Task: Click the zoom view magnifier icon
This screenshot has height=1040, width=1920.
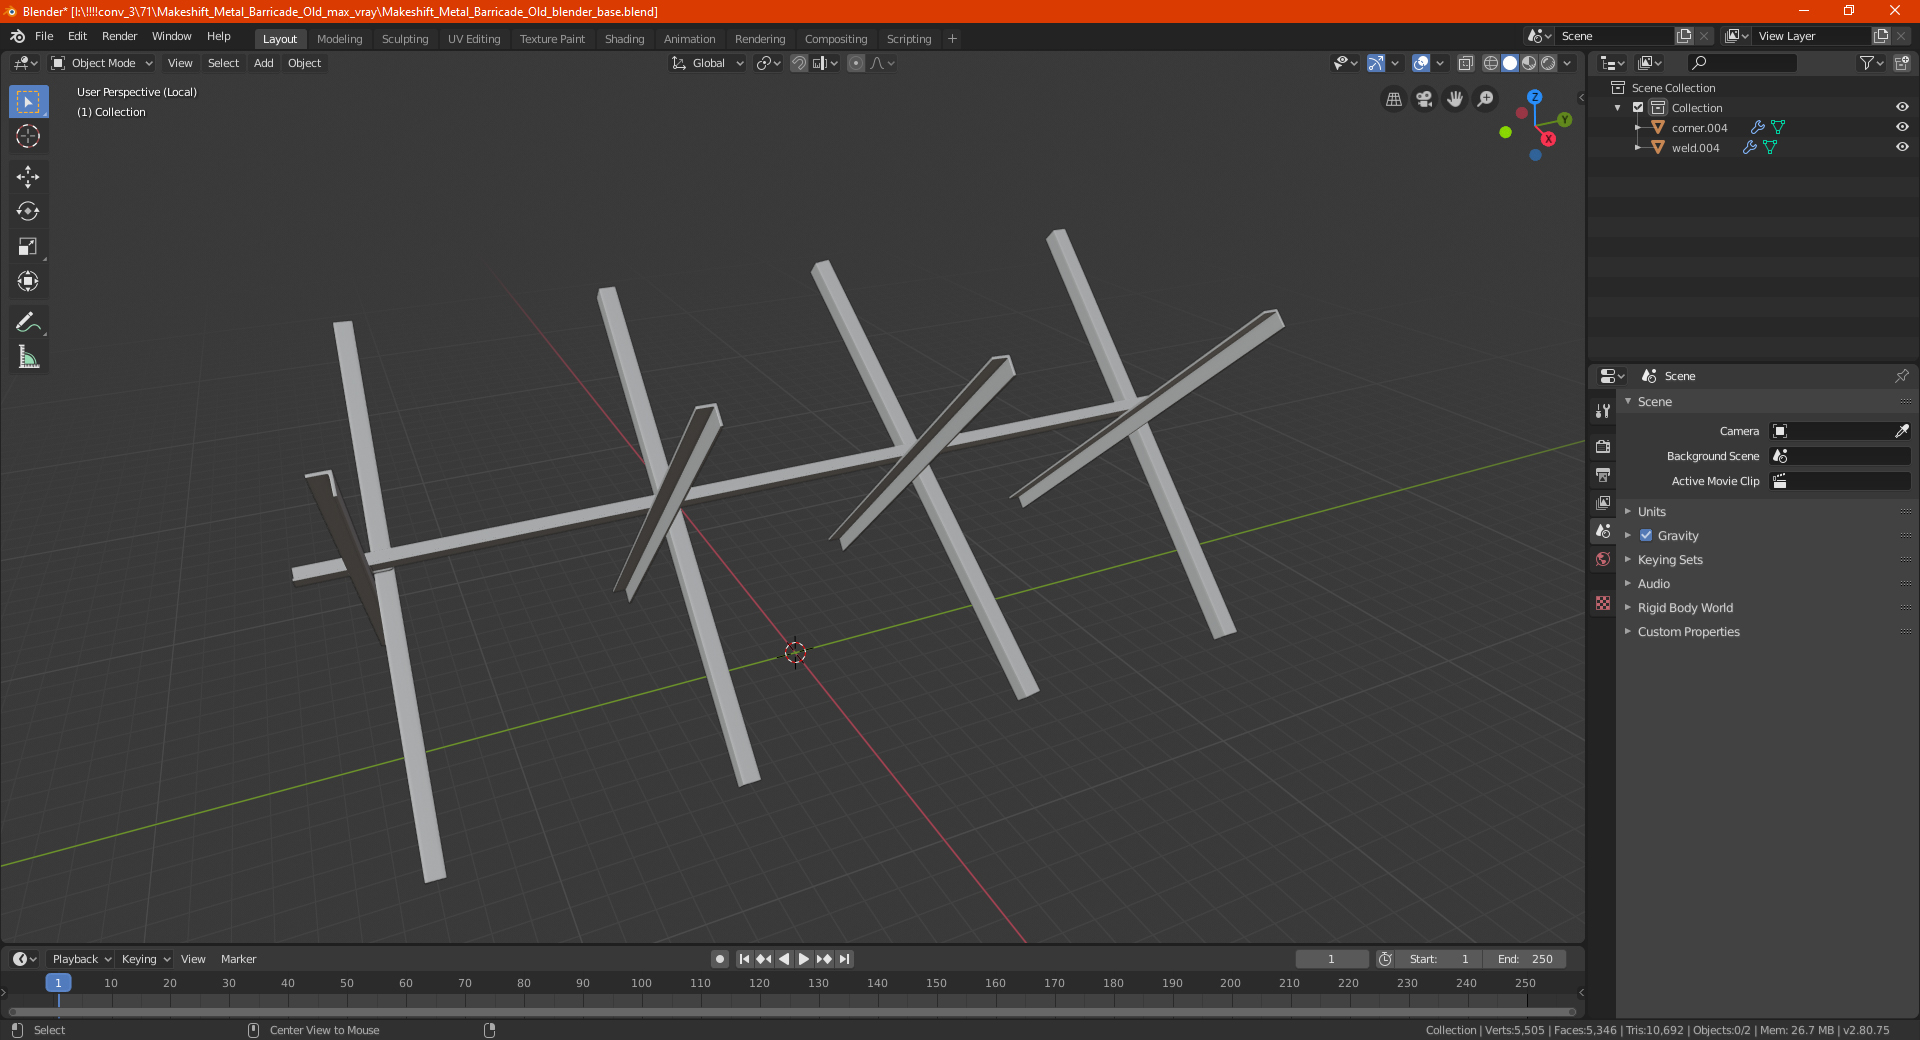Action: 1486,99
